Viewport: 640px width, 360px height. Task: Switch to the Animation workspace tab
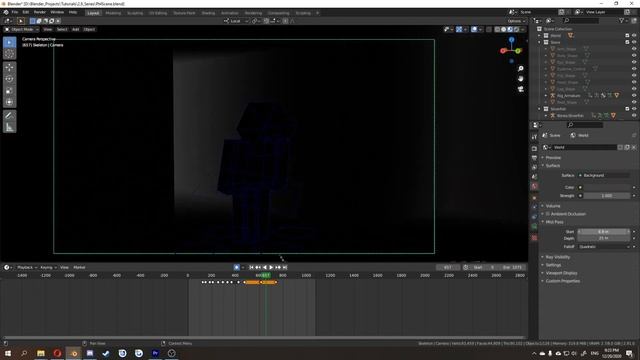pos(230,13)
